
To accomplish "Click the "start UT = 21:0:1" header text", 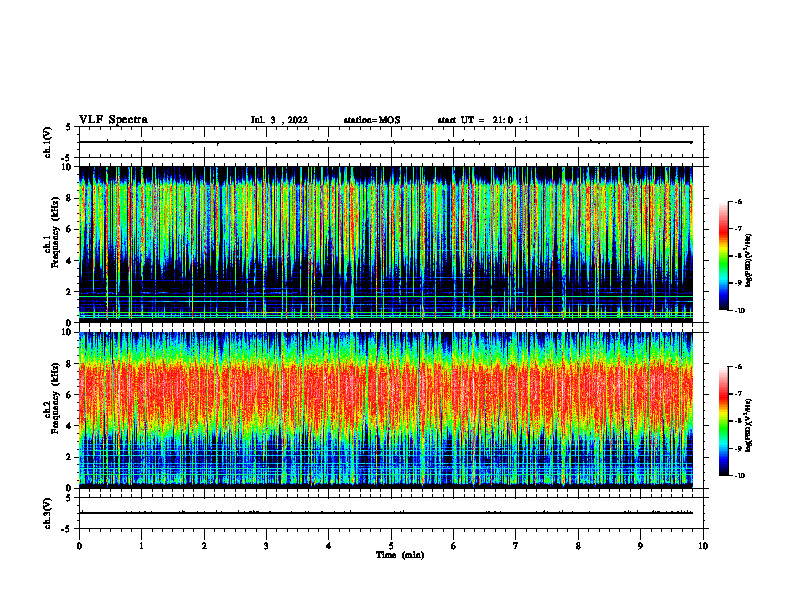I will (x=483, y=120).
